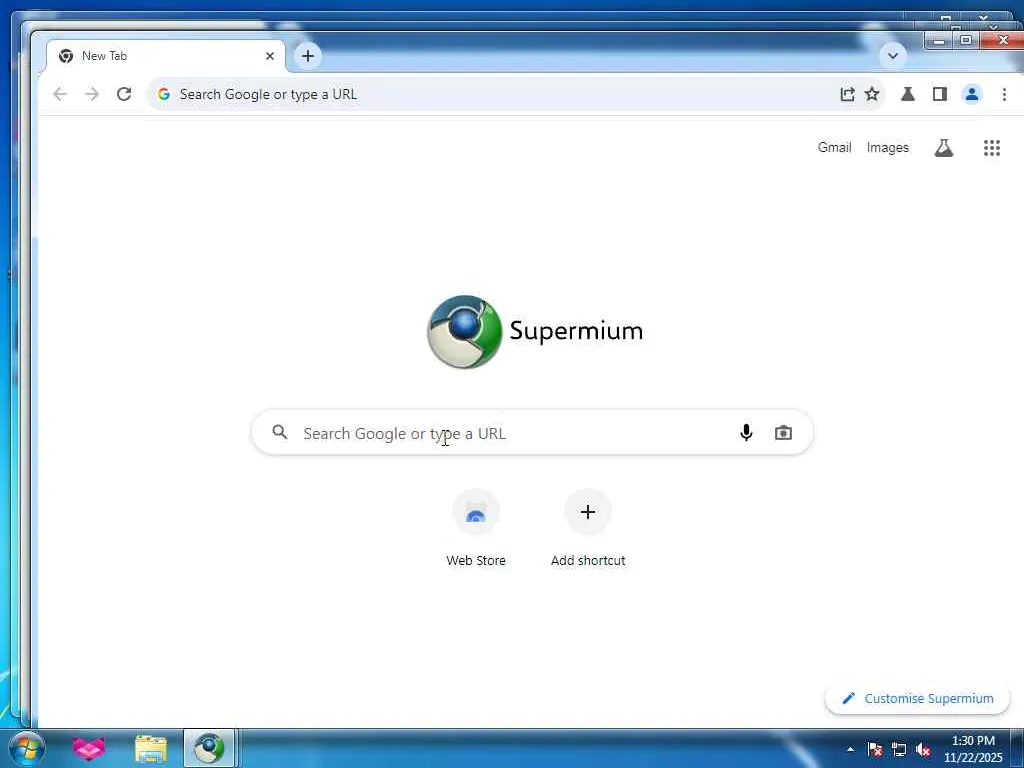
Task: Open the pink taskbar application
Action: point(89,748)
